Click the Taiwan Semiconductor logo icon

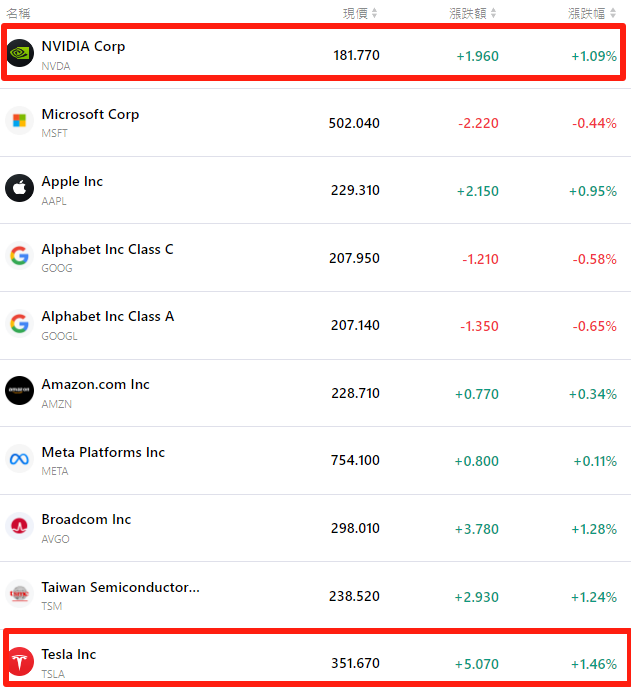(x=19, y=594)
